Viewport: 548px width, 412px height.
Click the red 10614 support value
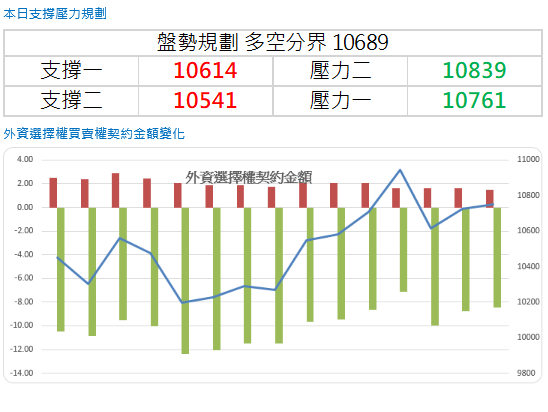[x=206, y=71]
